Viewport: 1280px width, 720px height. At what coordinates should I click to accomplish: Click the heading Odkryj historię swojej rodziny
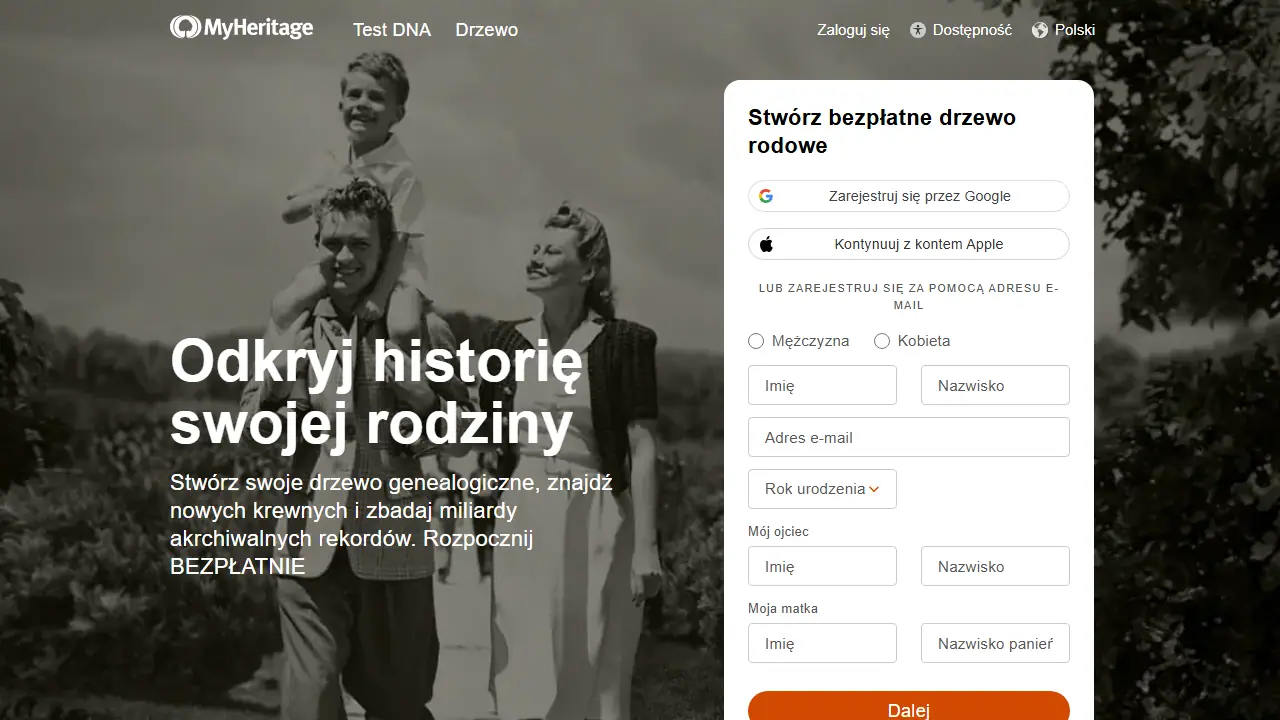[376, 392]
